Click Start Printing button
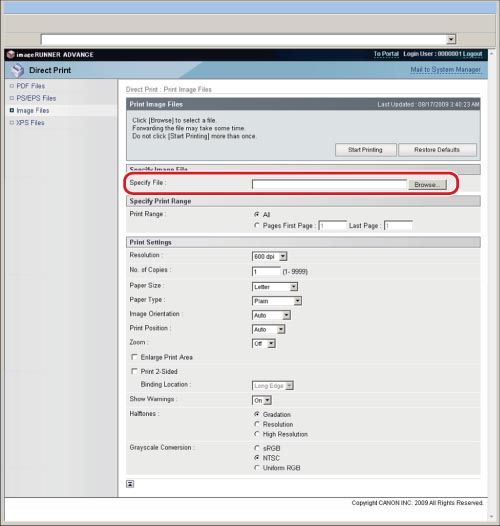The height and width of the screenshot is (526, 500). click(365, 150)
